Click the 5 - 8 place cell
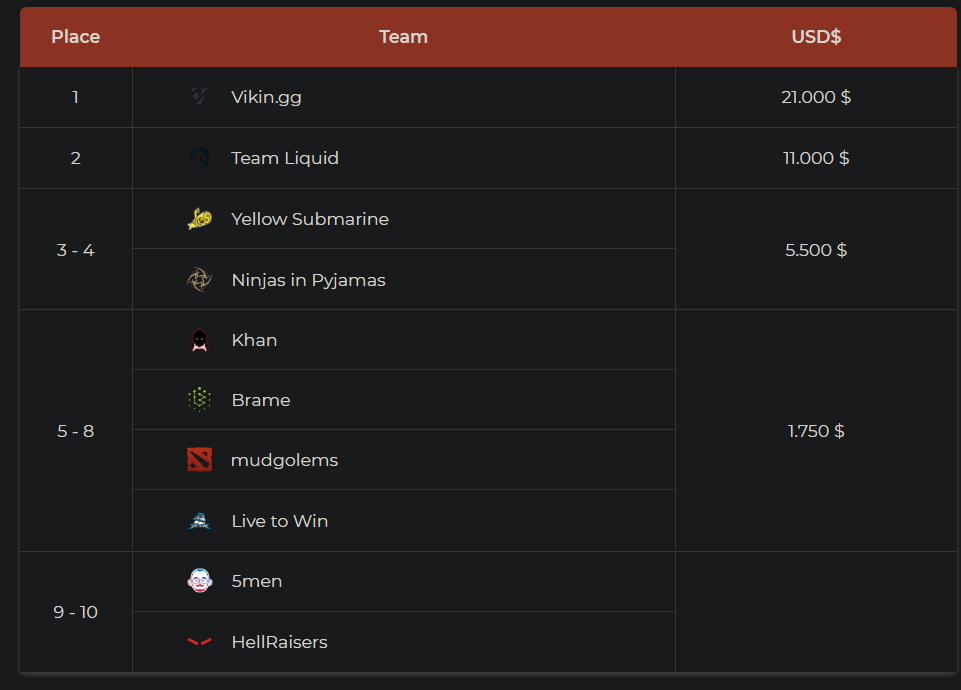 click(x=76, y=431)
